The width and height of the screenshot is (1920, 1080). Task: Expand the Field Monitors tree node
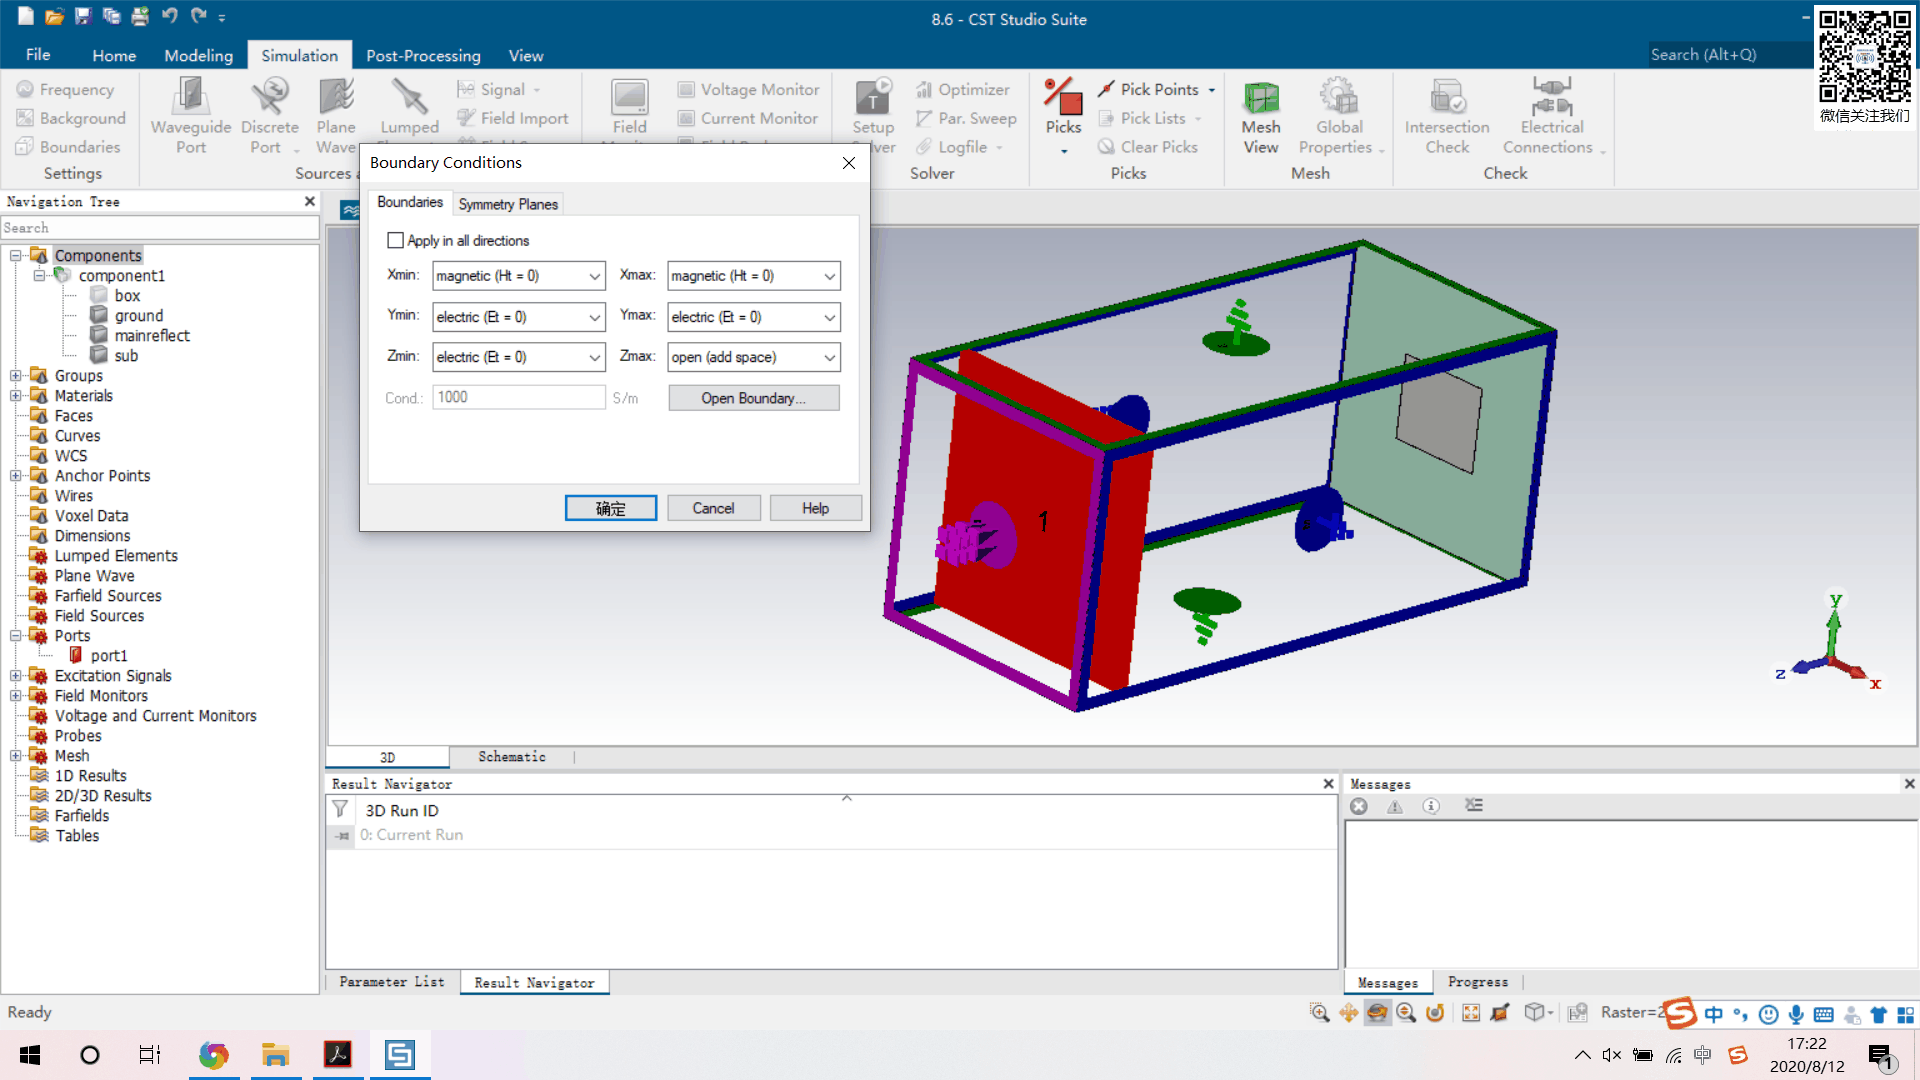click(x=16, y=696)
